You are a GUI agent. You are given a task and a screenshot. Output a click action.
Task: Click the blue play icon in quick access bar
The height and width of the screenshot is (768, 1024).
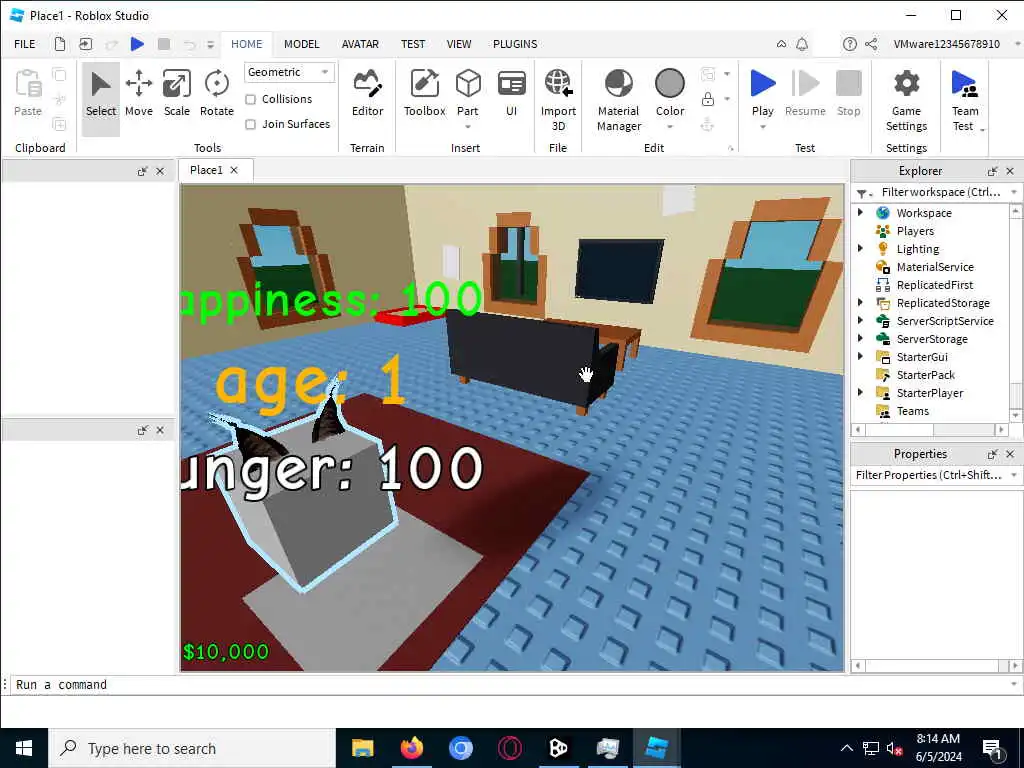point(137,44)
